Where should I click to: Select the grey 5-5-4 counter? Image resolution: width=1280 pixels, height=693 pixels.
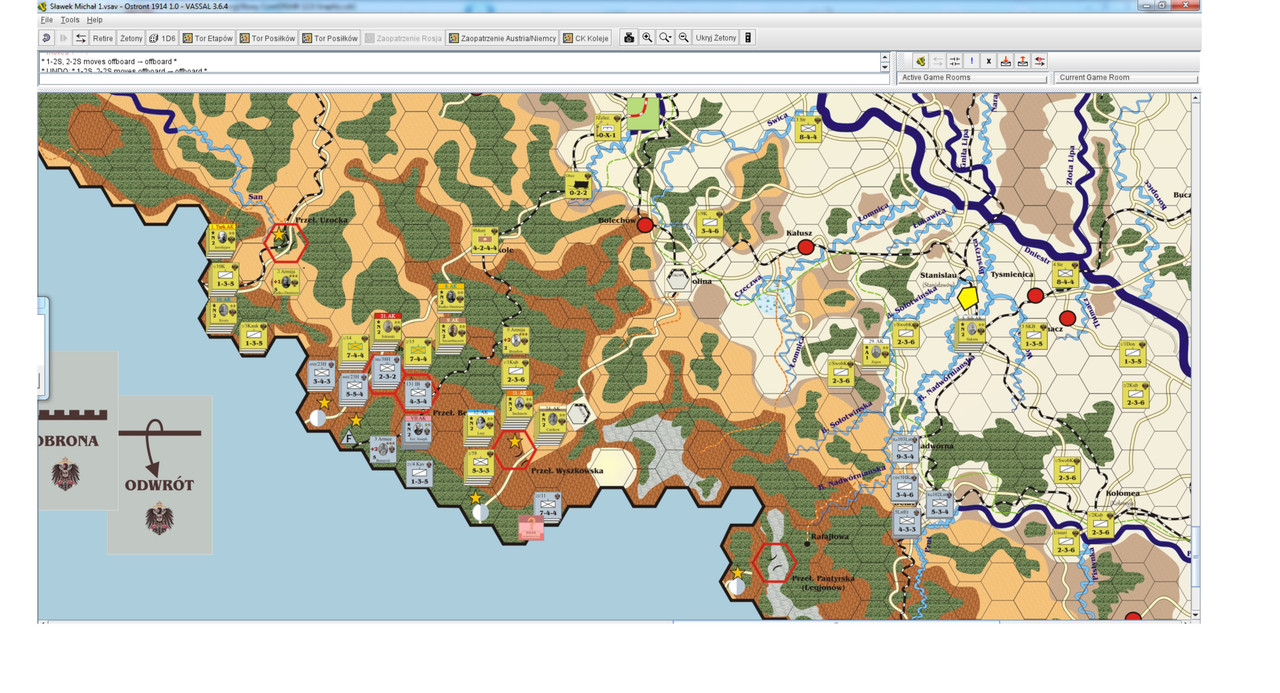352,387
